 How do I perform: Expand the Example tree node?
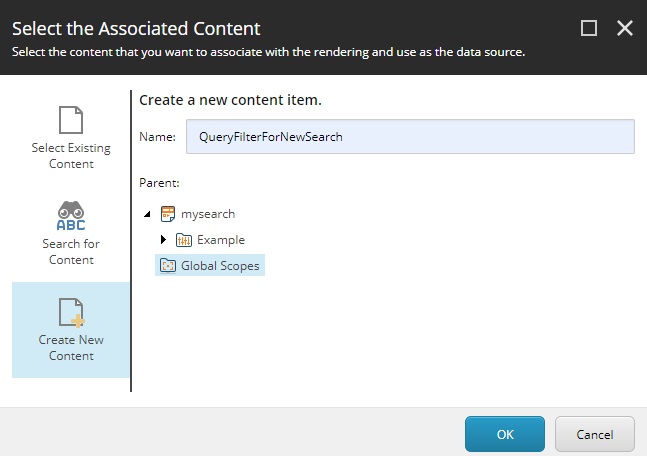[163, 239]
